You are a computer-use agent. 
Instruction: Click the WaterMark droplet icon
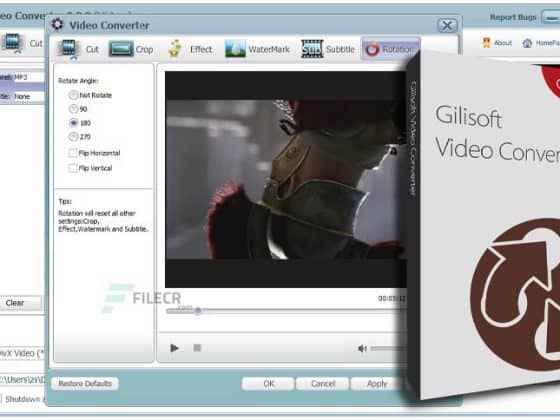[x=235, y=49]
